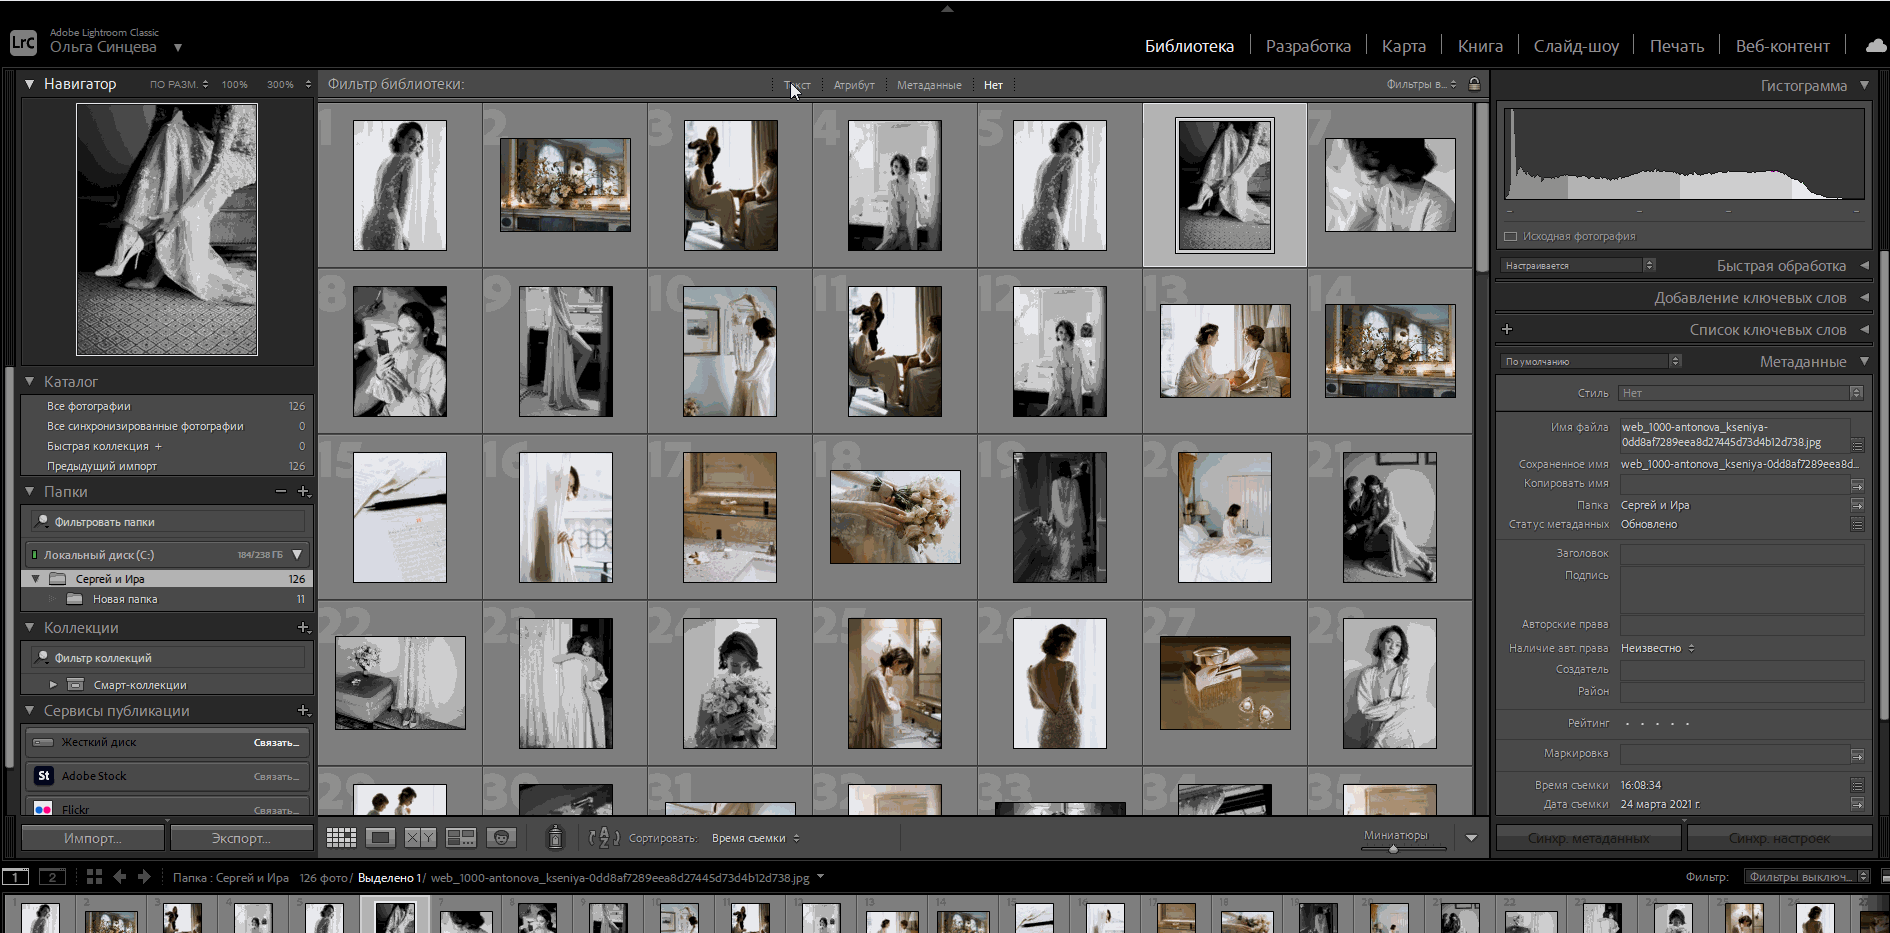This screenshot has width=1890, height=933.
Task: Enable the Исходная фотография checkbox
Action: (1510, 236)
